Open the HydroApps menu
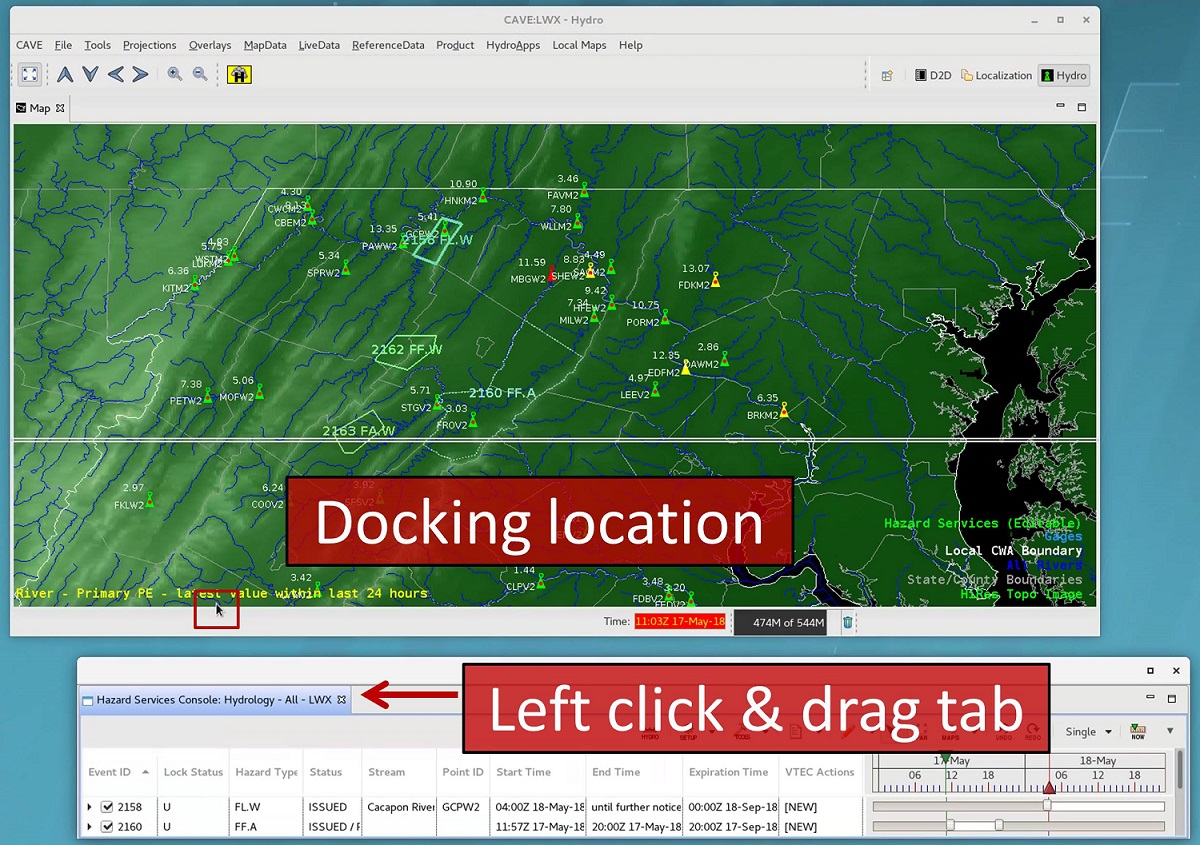1200x845 pixels. pos(513,45)
